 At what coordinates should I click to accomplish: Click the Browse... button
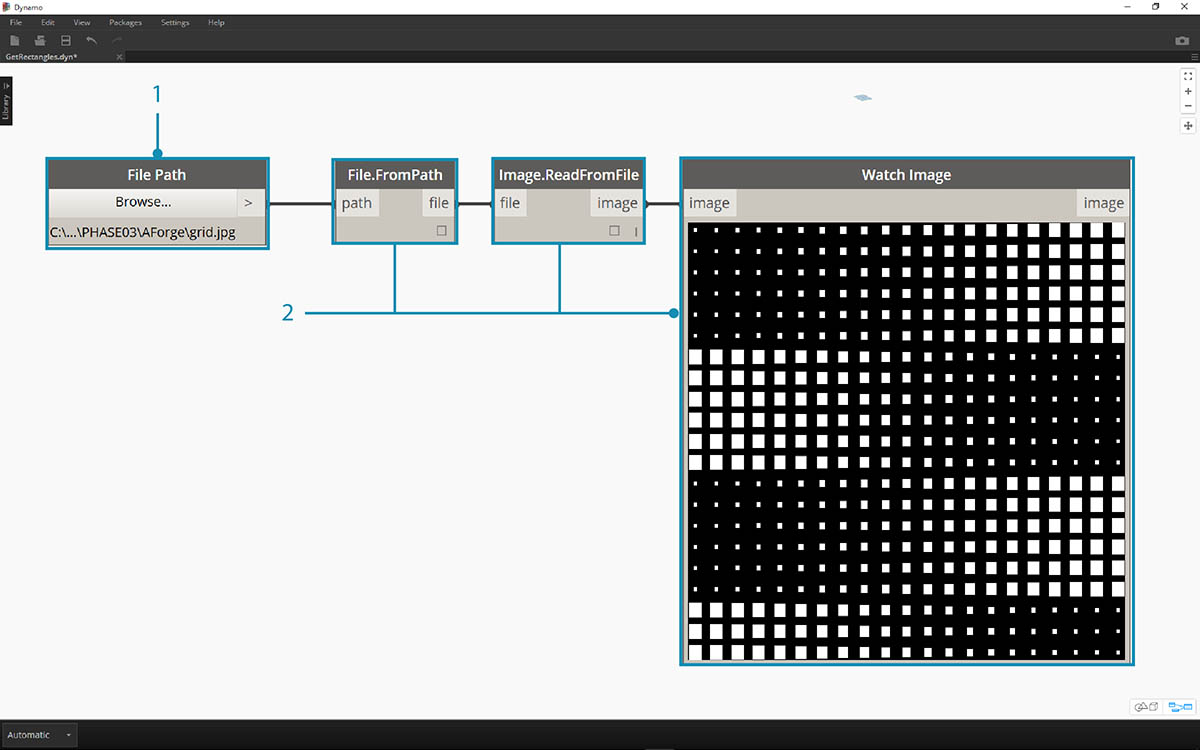point(142,202)
